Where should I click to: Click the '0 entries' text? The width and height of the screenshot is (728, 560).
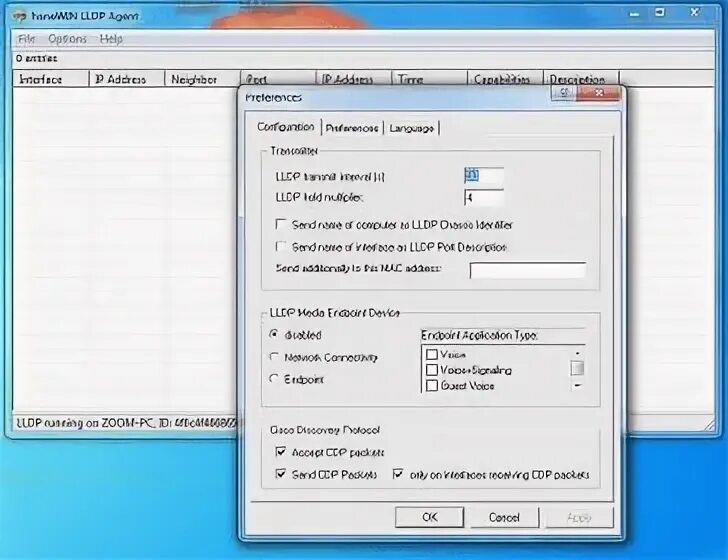point(37,59)
